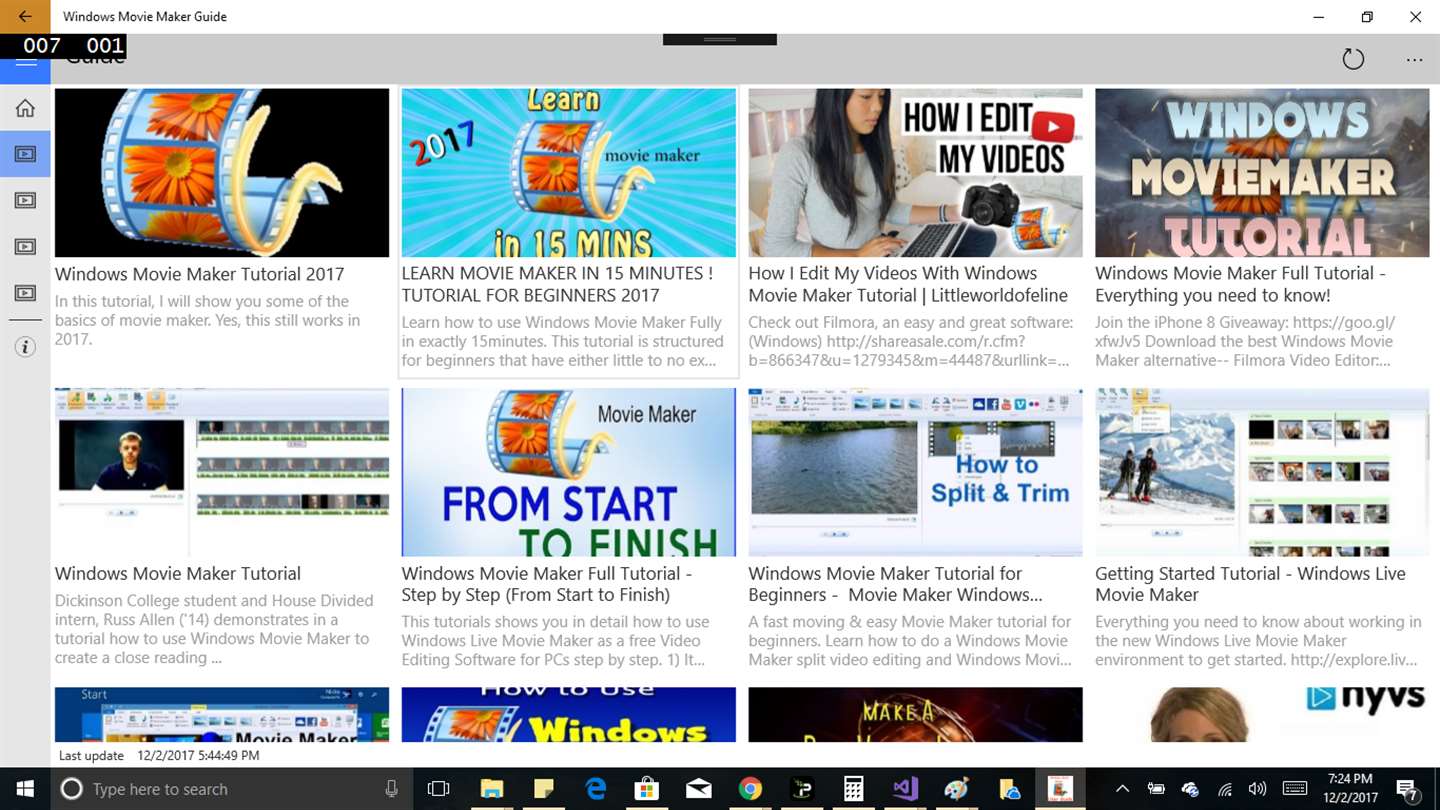Viewport: 1440px width, 810px height.
Task: Open the video section icon directly above the info icon
Action: coord(25,293)
